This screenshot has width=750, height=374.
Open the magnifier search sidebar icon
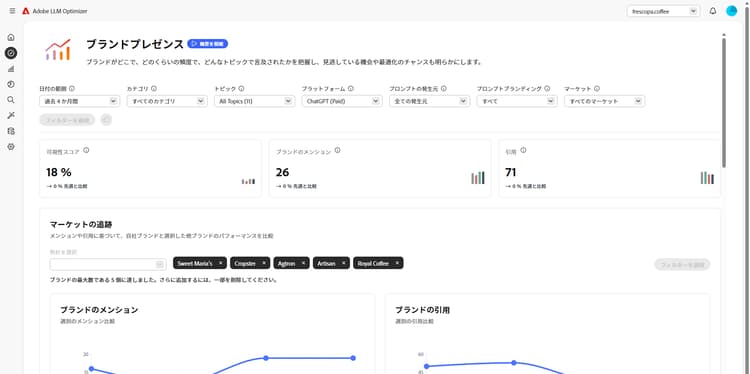[11, 99]
